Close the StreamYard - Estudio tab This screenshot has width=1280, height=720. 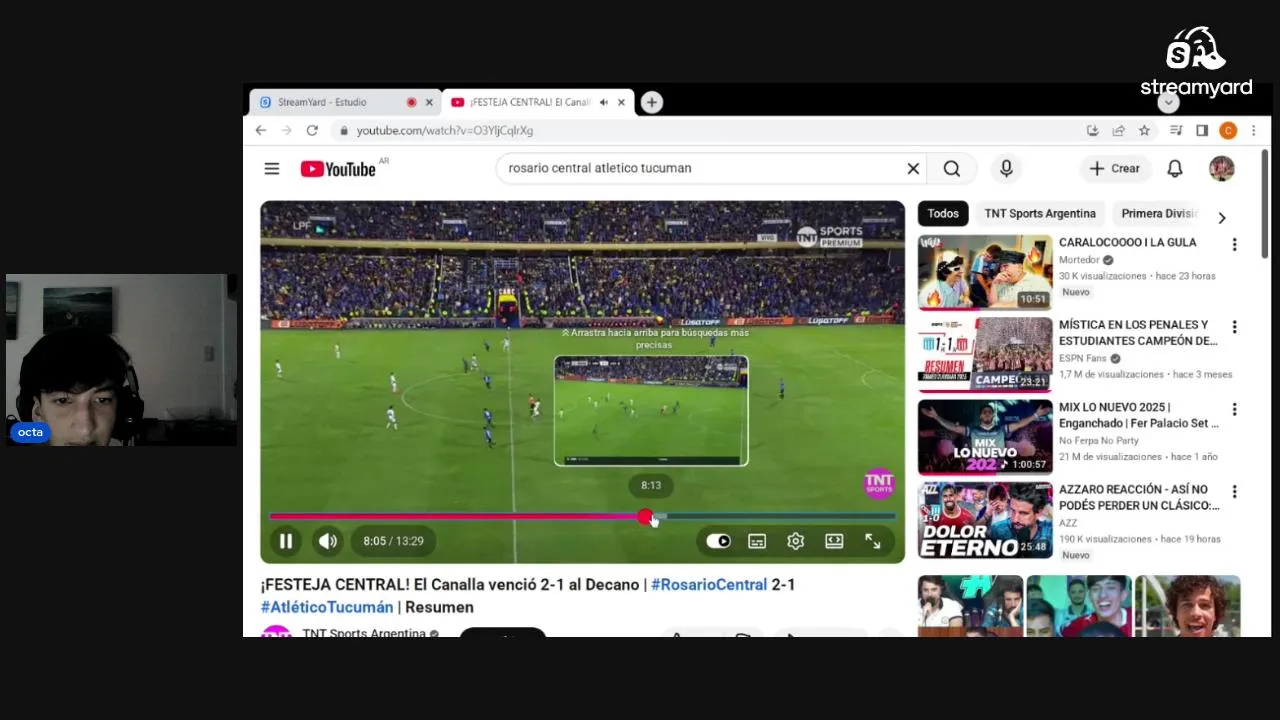[x=429, y=102]
